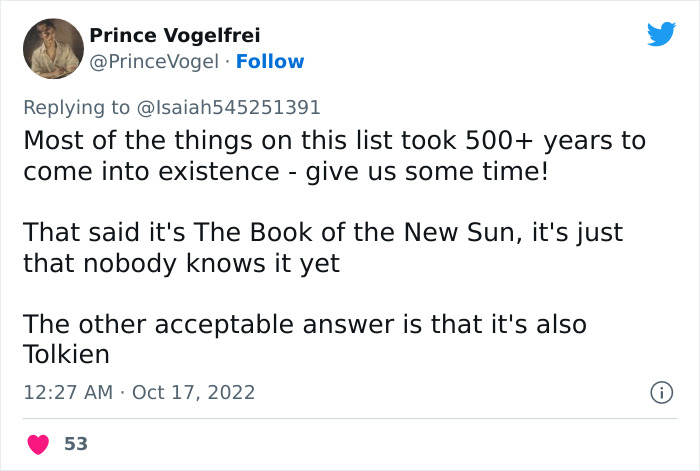This screenshot has width=700, height=471.
Task: View the 53 likes count
Action: click(76, 443)
